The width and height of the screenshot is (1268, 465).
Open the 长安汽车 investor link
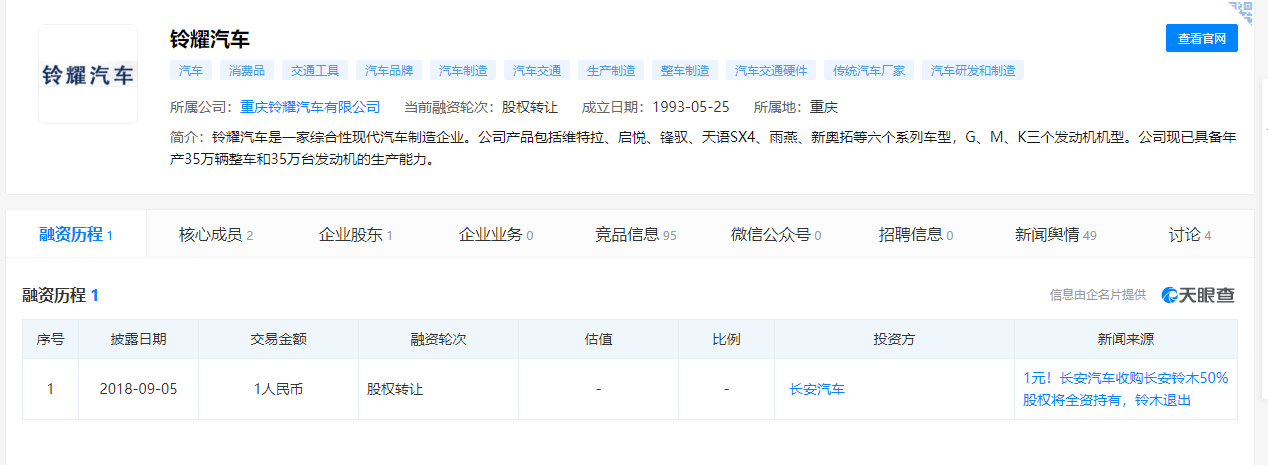(x=817, y=389)
